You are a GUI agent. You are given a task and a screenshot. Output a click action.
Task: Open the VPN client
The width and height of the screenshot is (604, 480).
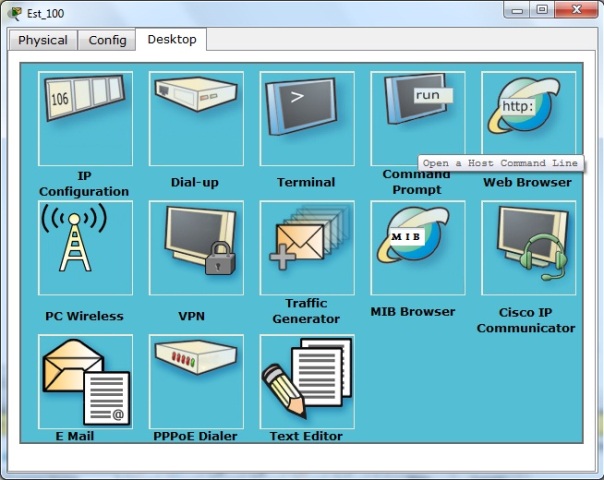coord(196,247)
